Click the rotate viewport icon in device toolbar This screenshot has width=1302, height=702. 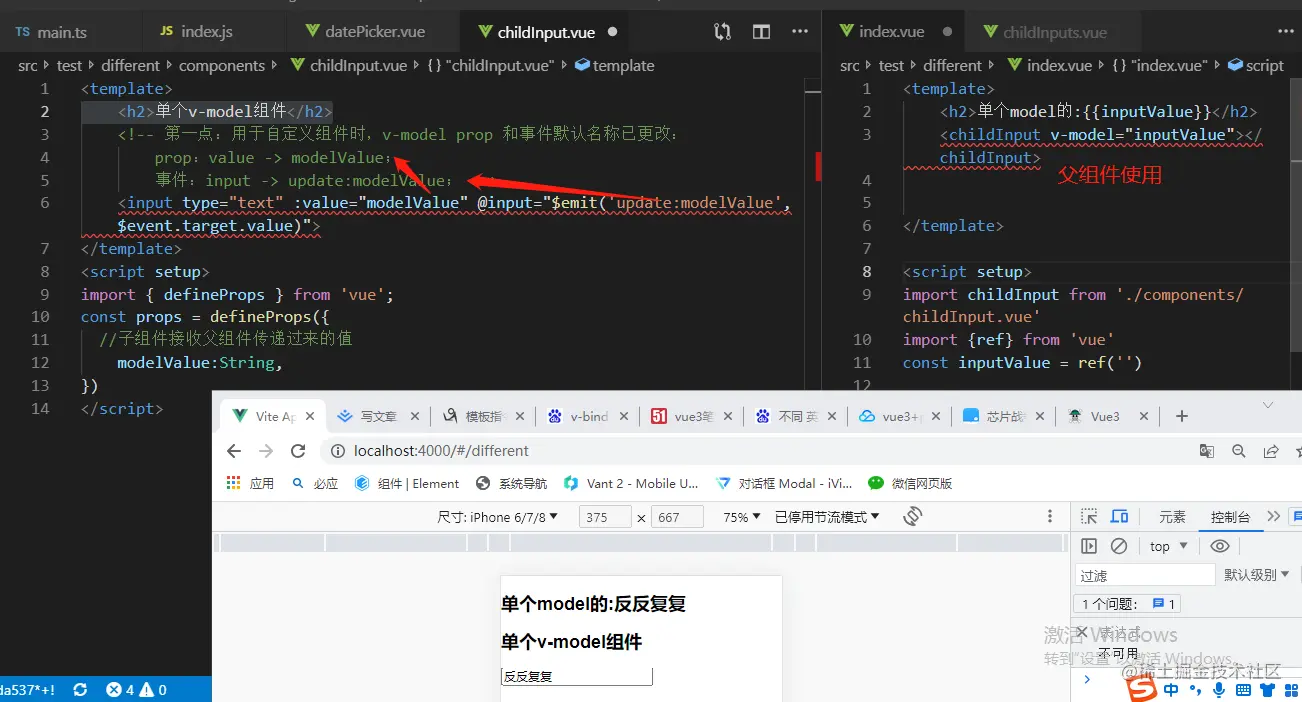pyautogui.click(x=909, y=516)
